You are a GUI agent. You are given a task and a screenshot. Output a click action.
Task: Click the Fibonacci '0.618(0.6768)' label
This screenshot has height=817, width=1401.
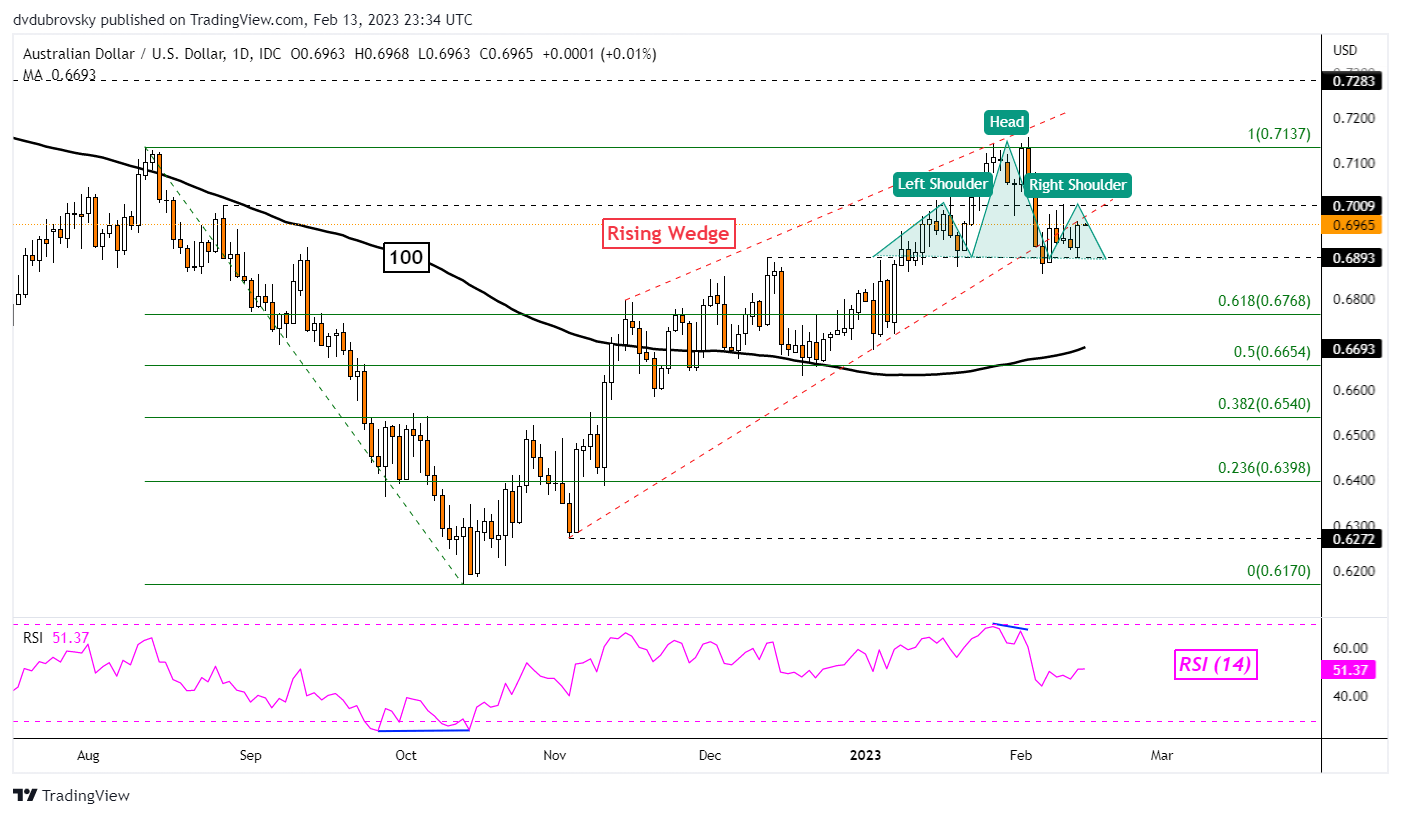point(1263,300)
